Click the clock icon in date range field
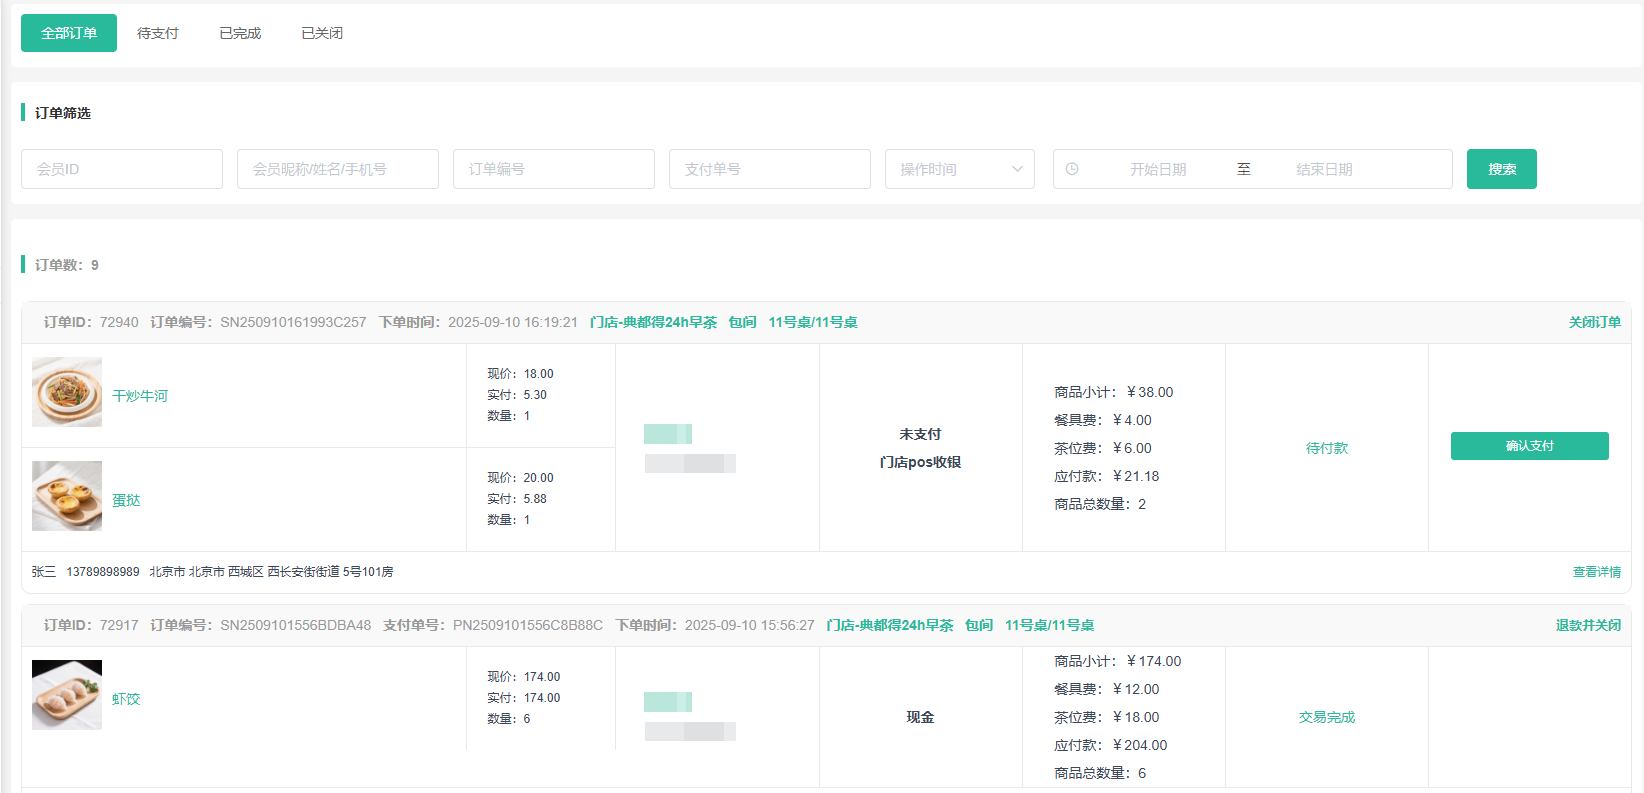 pyautogui.click(x=1072, y=169)
